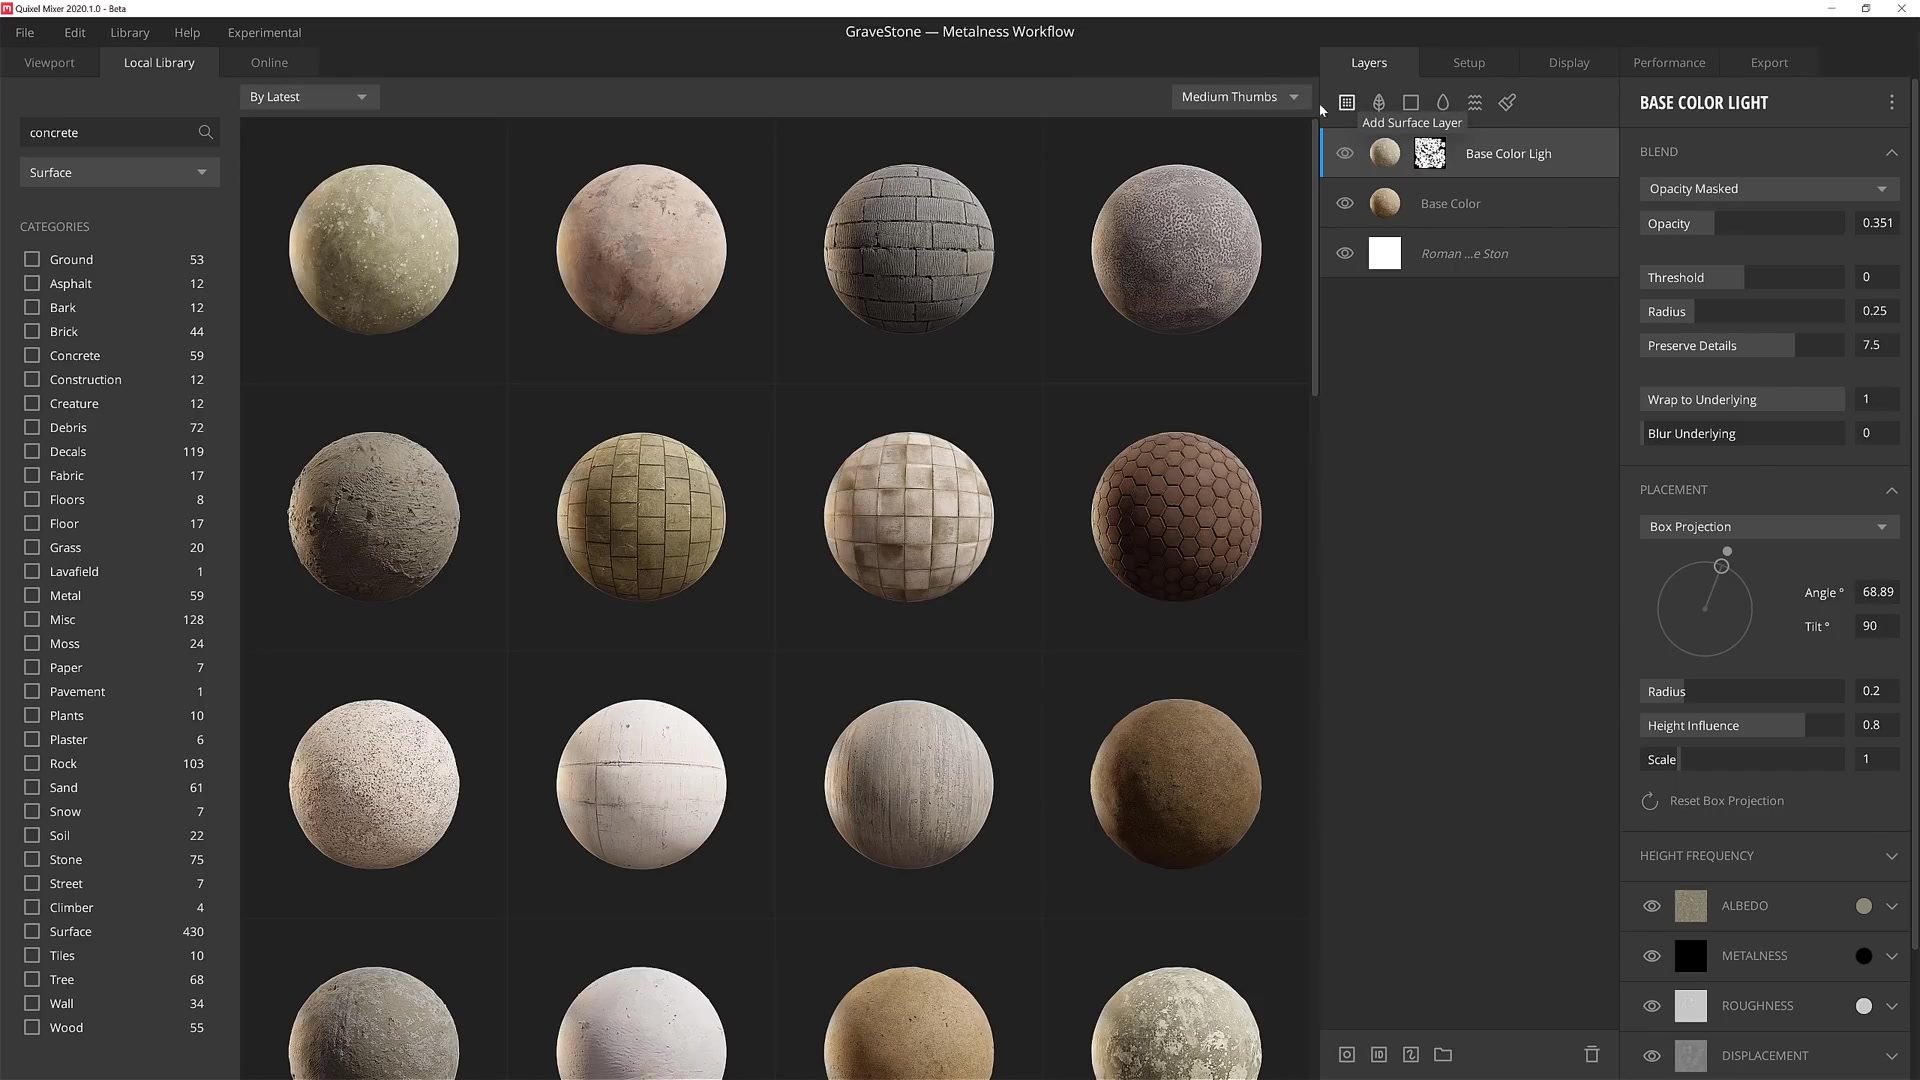Image resolution: width=1920 pixels, height=1080 pixels.
Task: Hide the Base Color layer
Action: pos(1344,202)
